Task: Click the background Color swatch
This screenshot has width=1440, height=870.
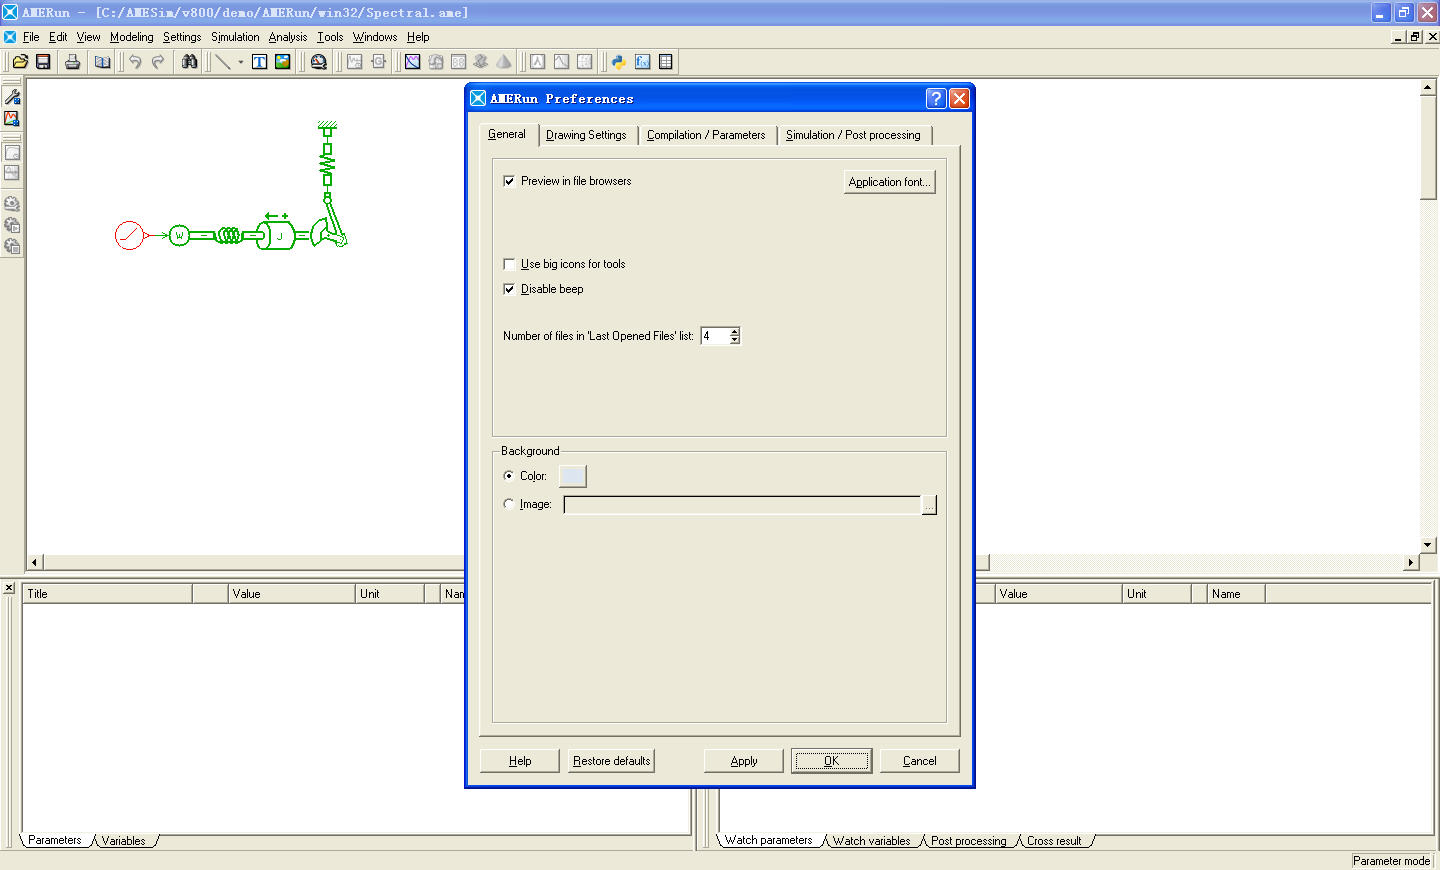Action: click(572, 476)
